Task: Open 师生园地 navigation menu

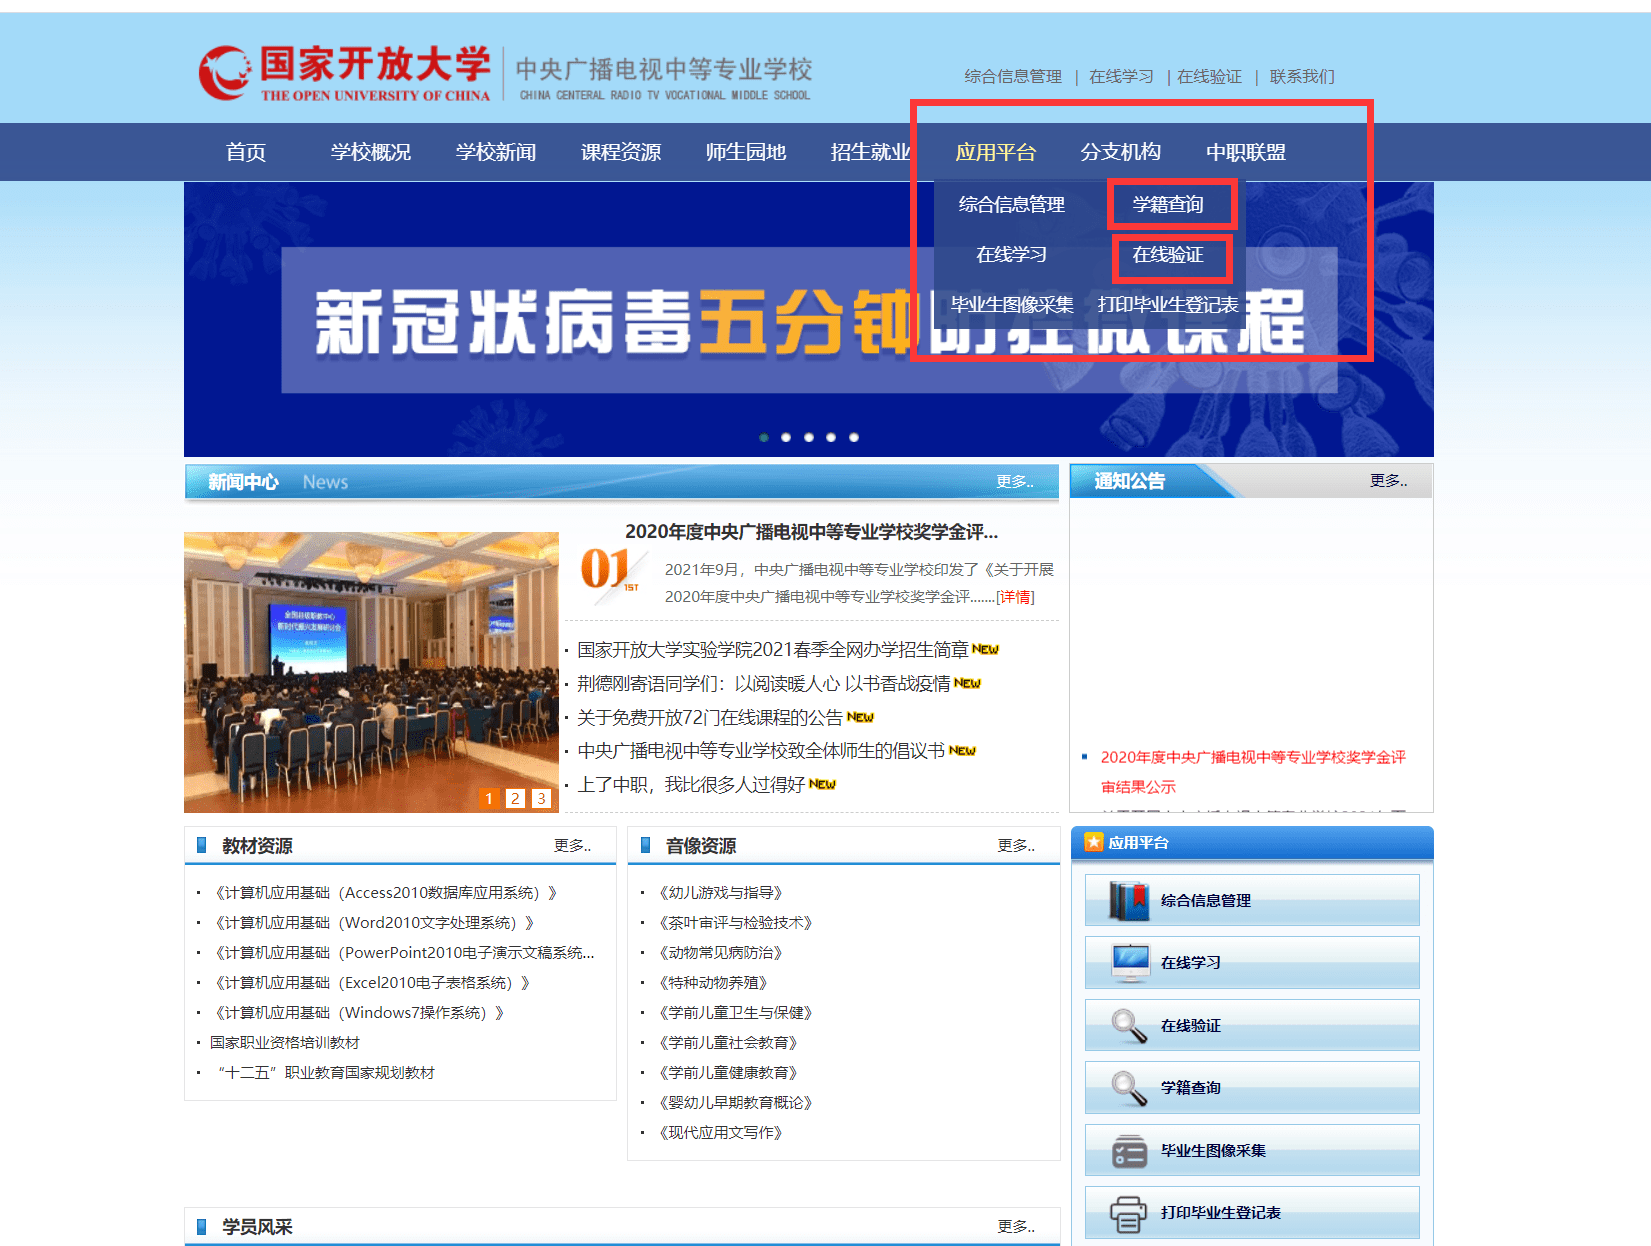Action: click(x=746, y=152)
